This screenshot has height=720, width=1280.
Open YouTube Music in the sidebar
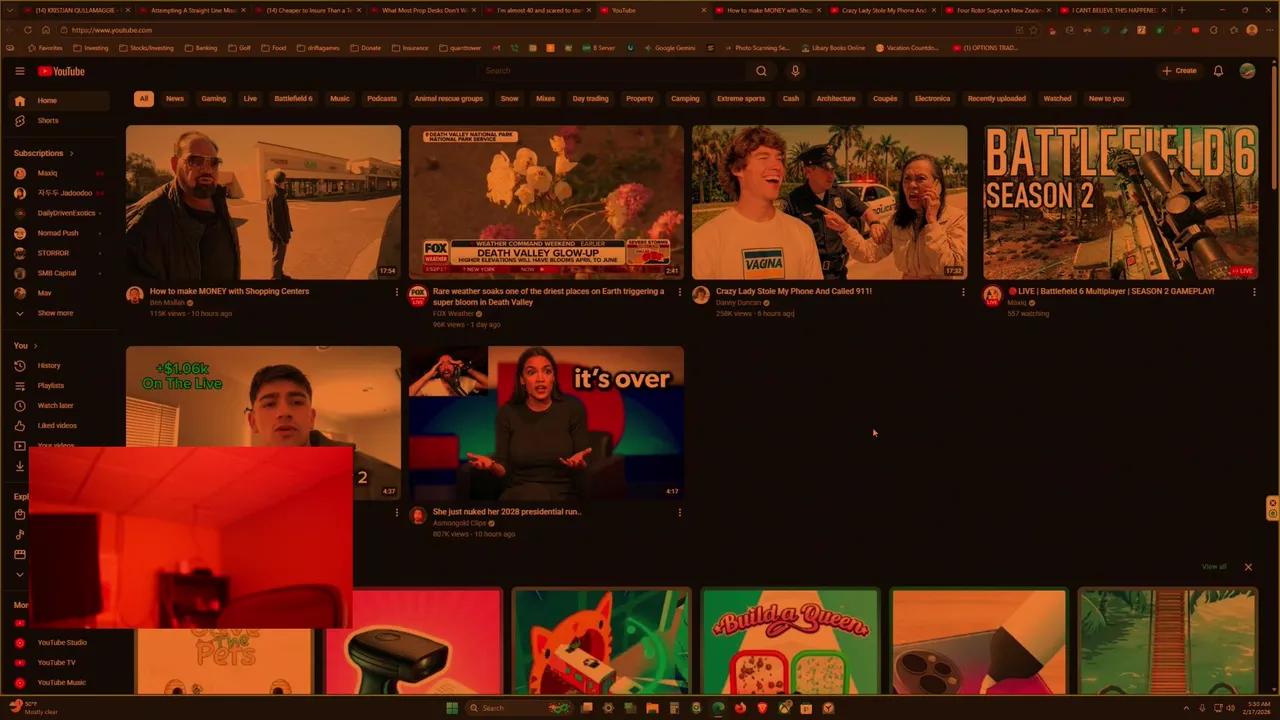pyautogui.click(x=60, y=682)
